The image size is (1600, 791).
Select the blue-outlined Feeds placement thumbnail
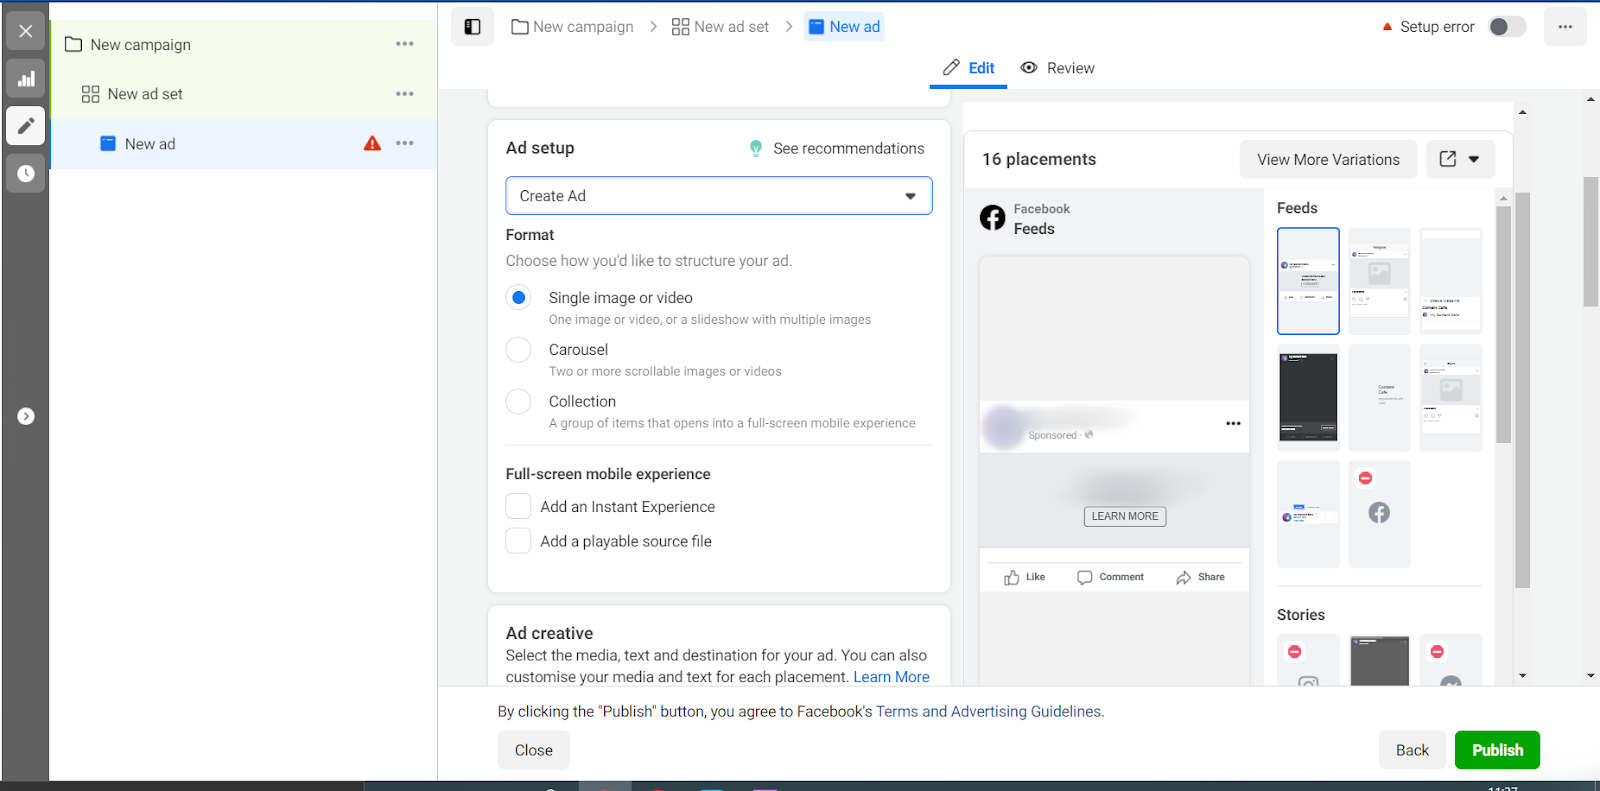(1308, 281)
